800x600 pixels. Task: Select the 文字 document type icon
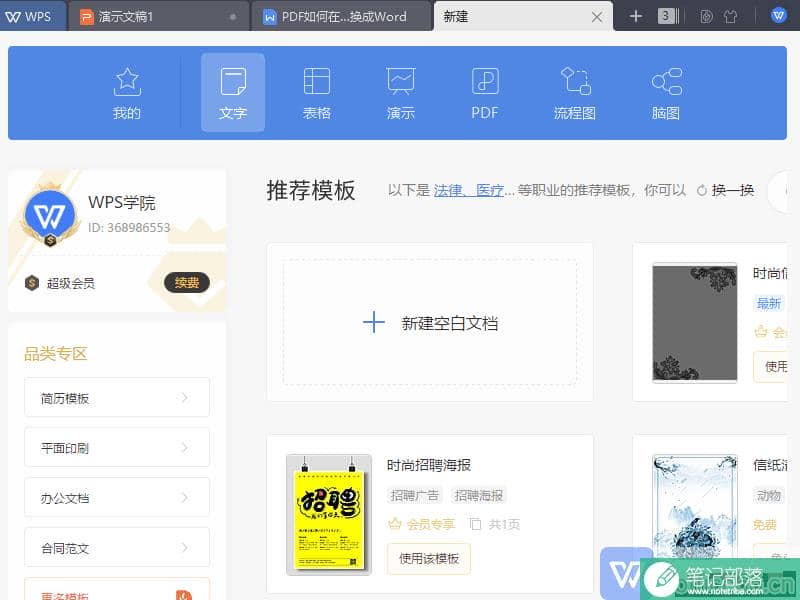point(233,93)
